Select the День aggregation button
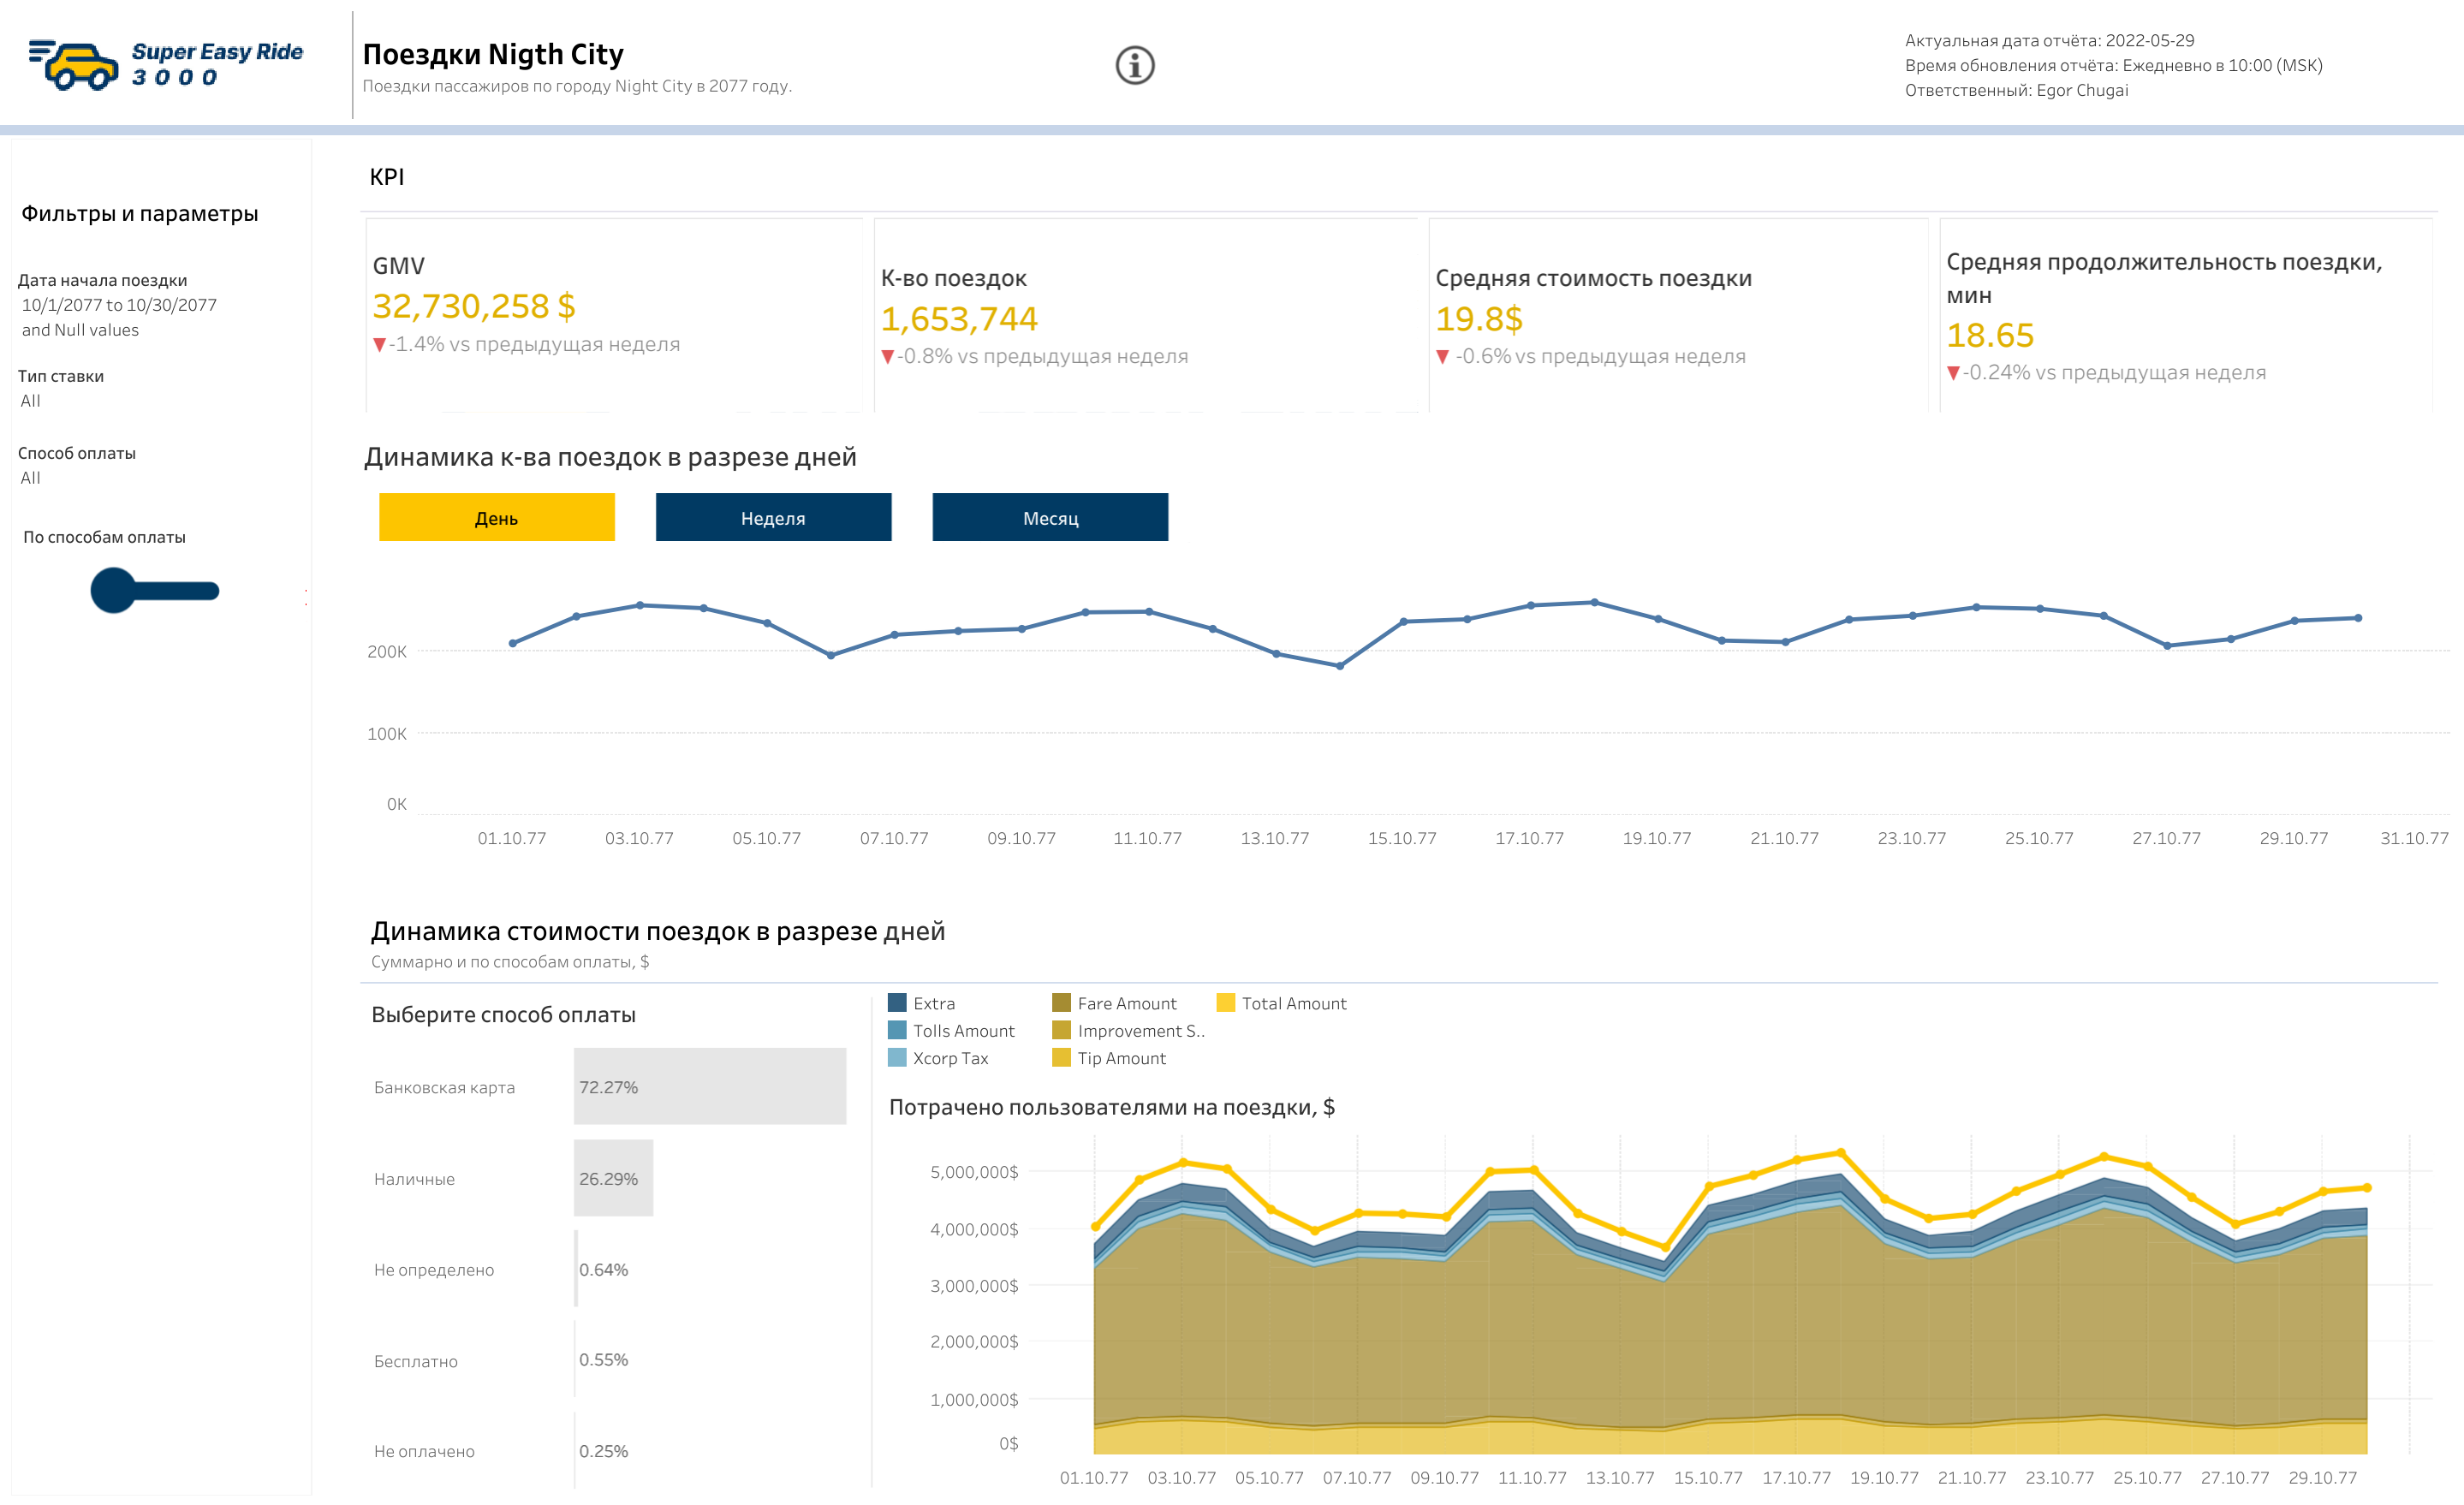2464x1505 pixels. point(497,518)
